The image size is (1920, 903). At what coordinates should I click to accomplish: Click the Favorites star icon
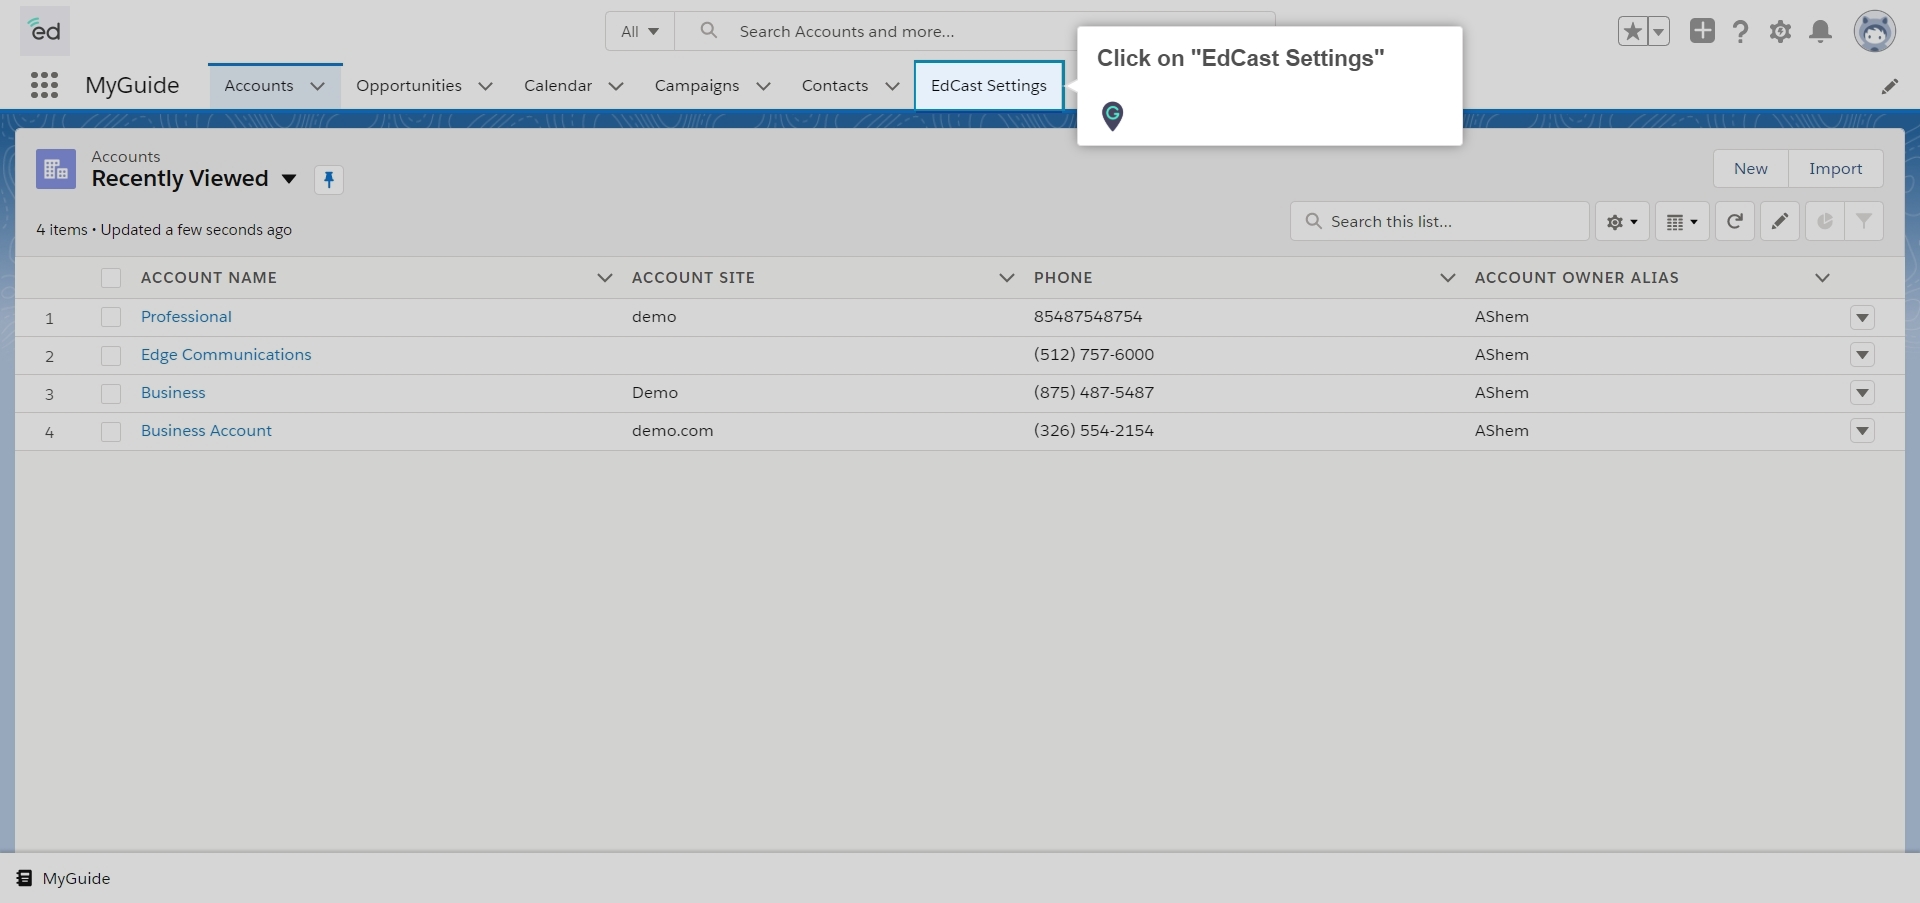click(x=1633, y=32)
